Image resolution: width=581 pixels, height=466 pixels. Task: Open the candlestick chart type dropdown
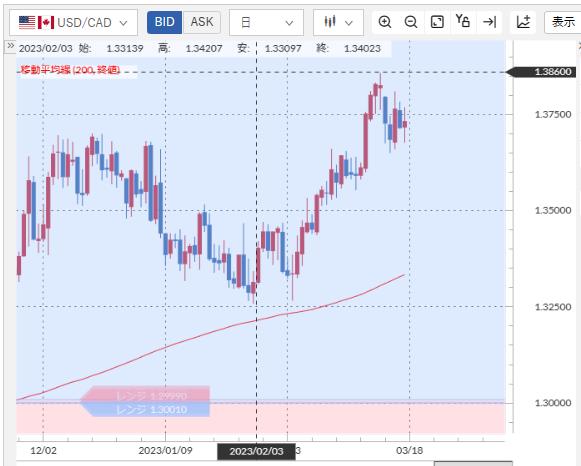click(338, 22)
